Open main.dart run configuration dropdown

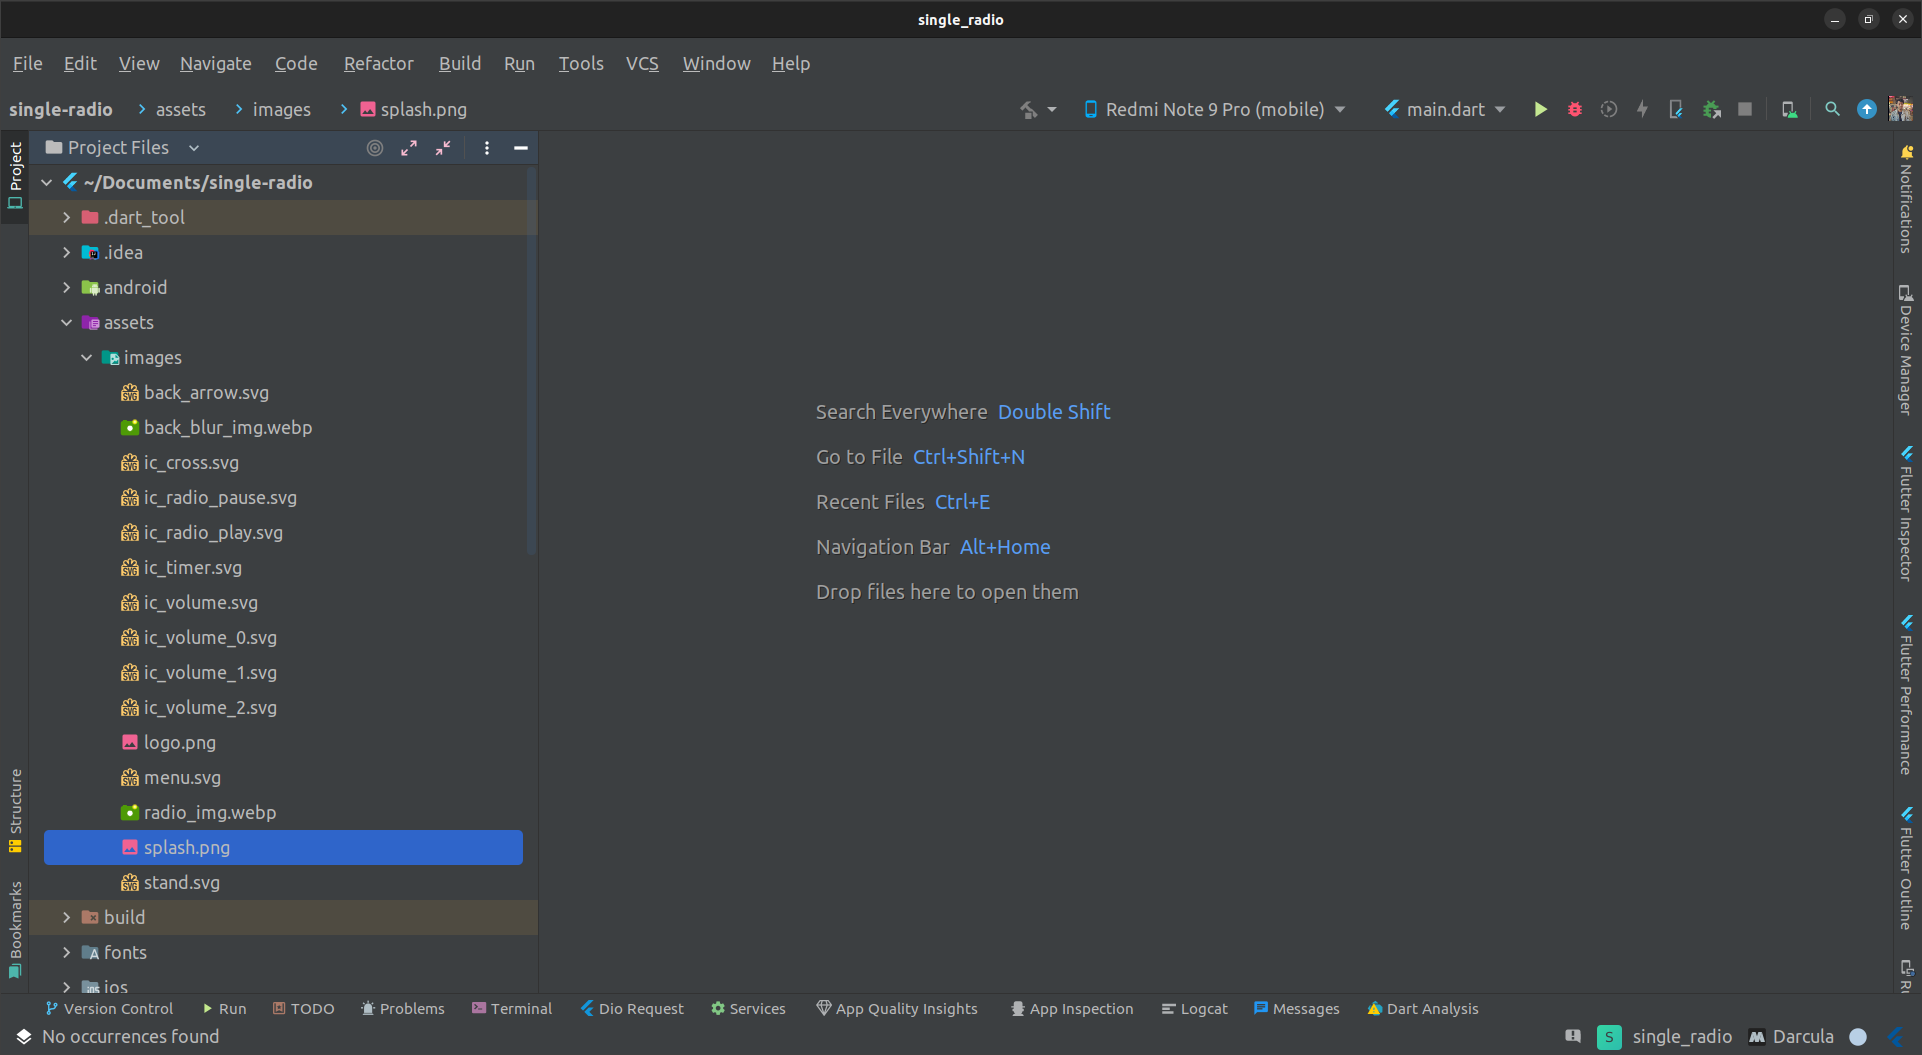click(1445, 109)
